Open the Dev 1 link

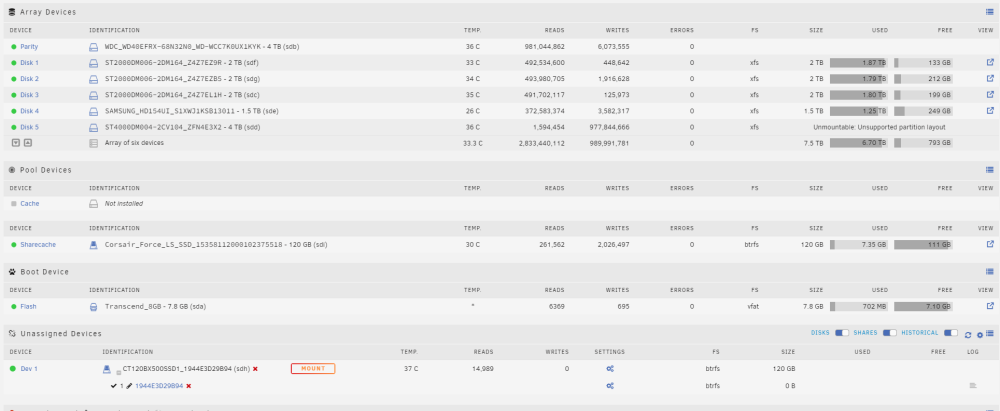pos(29,369)
